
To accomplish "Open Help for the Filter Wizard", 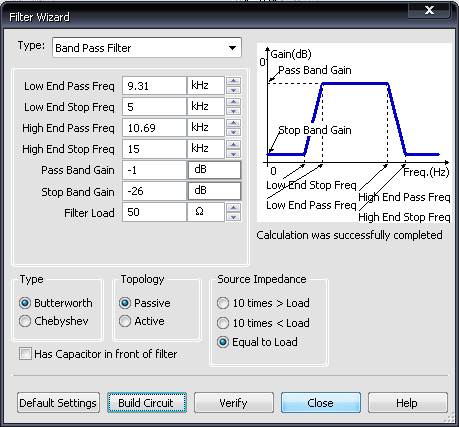I will point(408,403).
